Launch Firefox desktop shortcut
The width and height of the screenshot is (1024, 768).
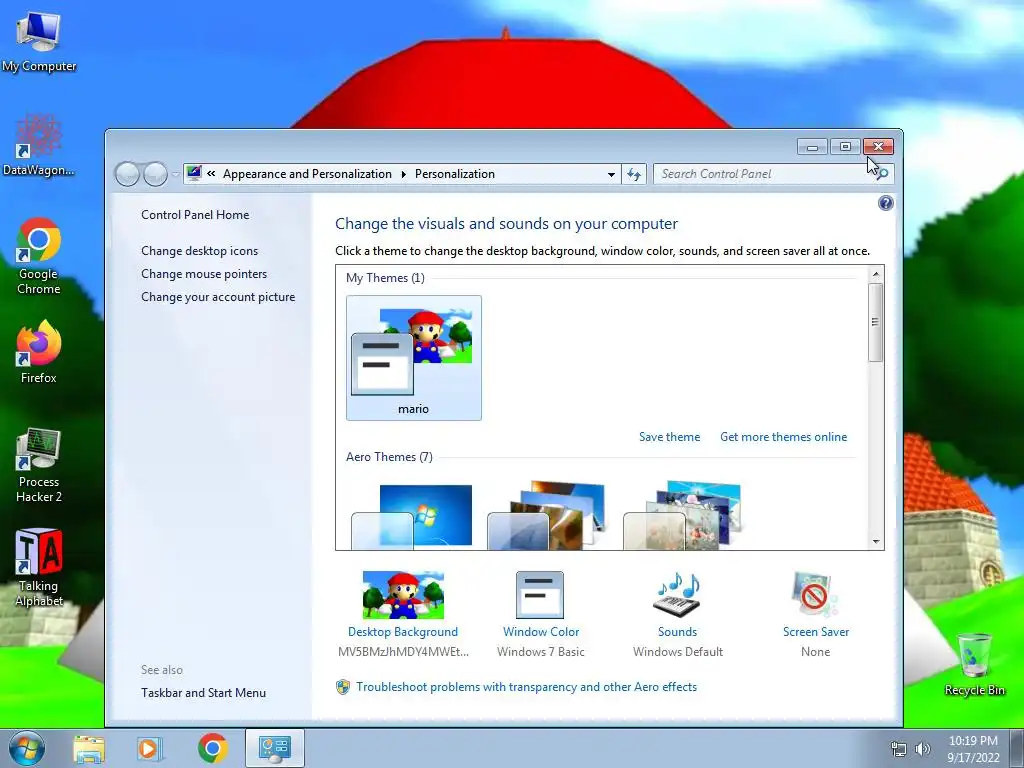pos(39,351)
